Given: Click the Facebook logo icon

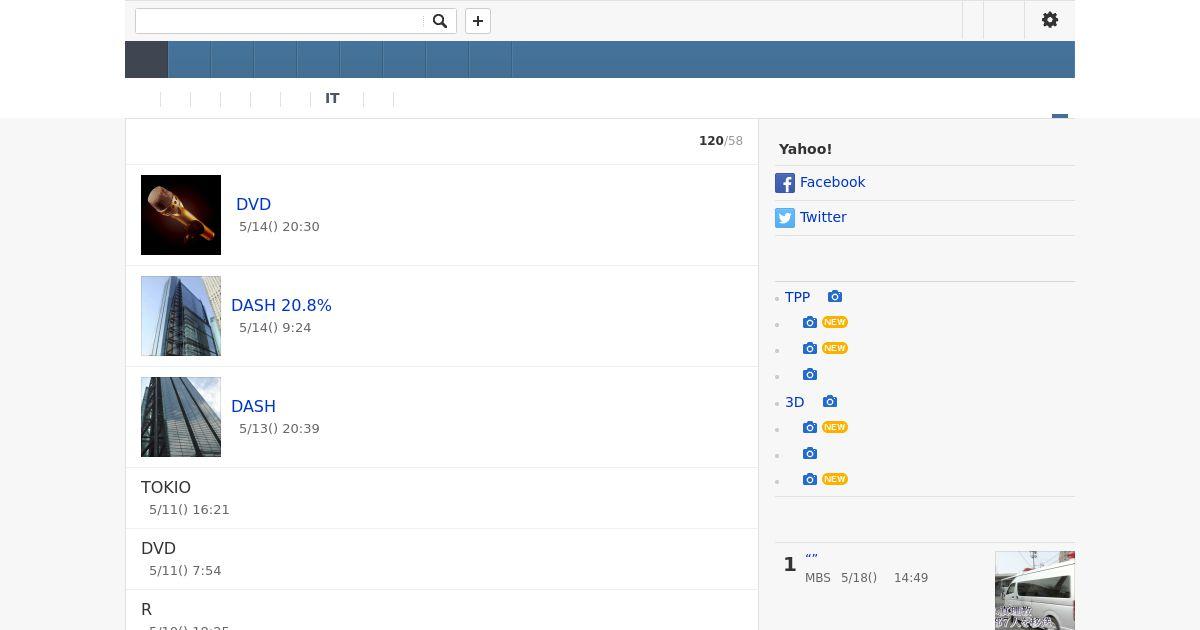Looking at the screenshot, I should (x=785, y=183).
